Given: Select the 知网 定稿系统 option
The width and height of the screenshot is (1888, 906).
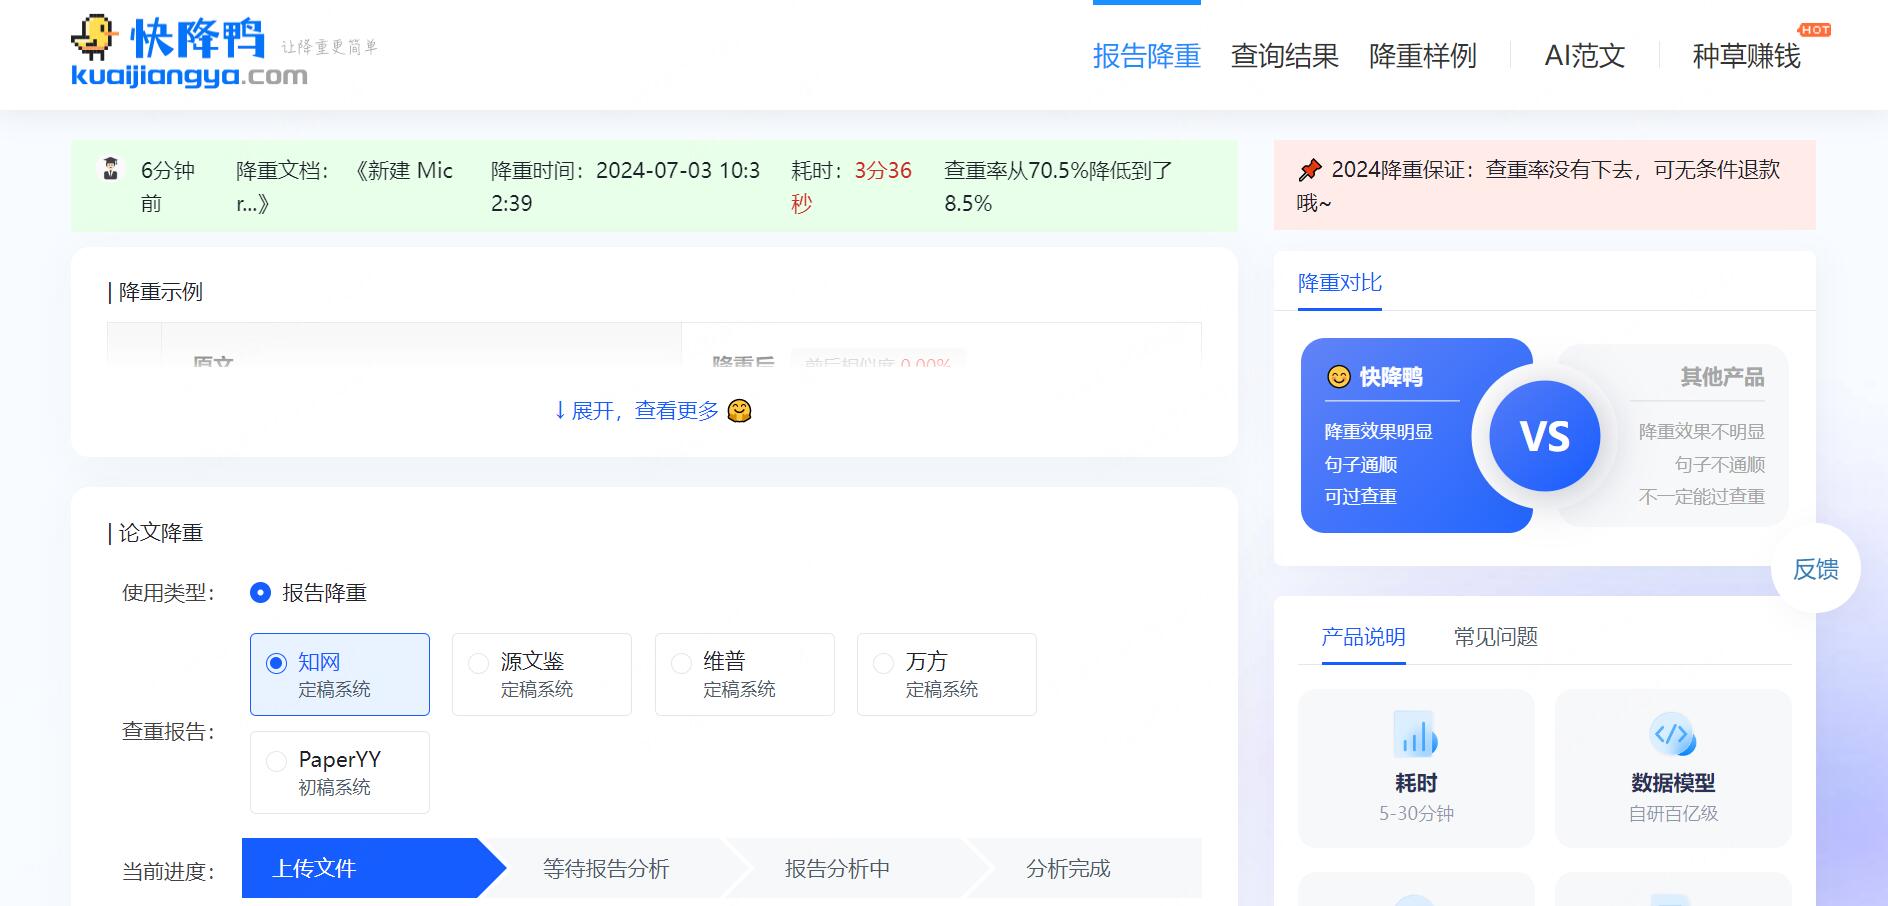Looking at the screenshot, I should [340, 674].
